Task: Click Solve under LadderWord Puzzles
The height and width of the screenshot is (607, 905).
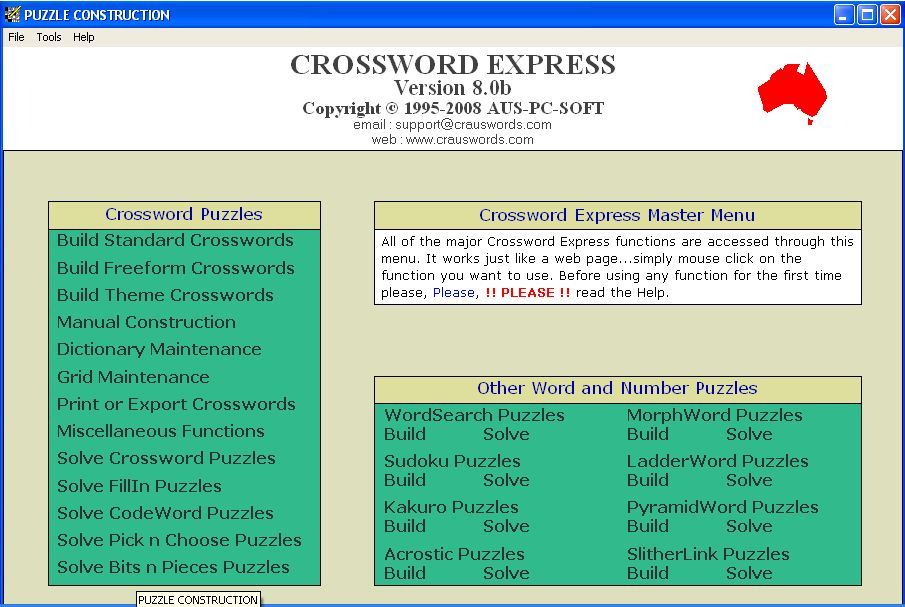Action: point(749,480)
